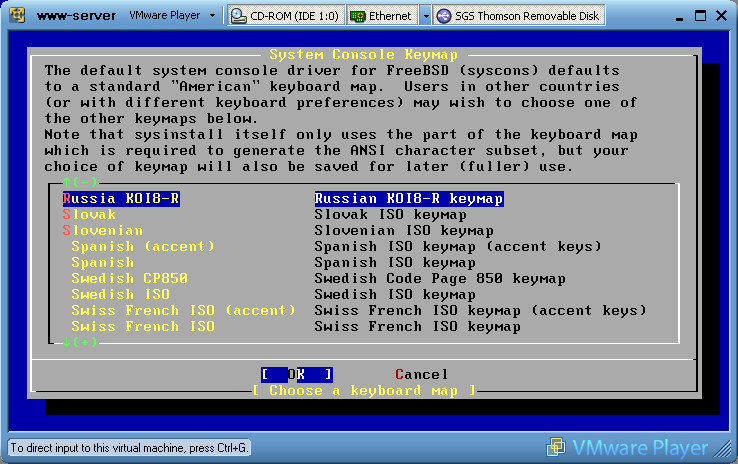Click the 'Choose a keyboard map' hint text
The image size is (738, 464).
(364, 391)
